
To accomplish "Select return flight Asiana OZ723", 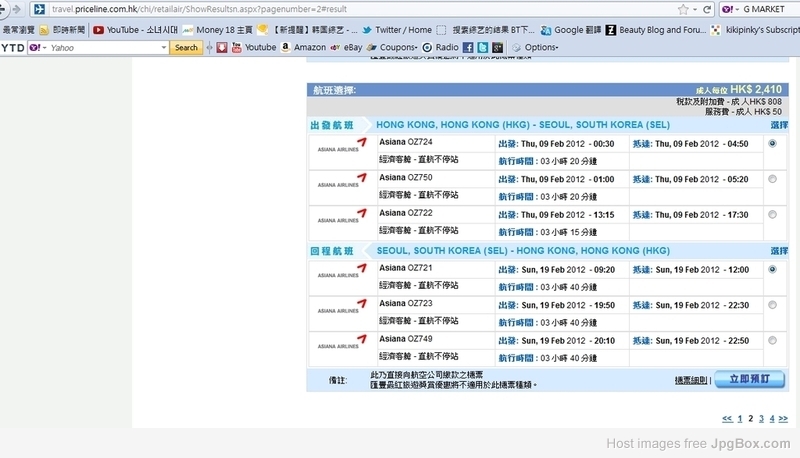I will pos(772,305).
